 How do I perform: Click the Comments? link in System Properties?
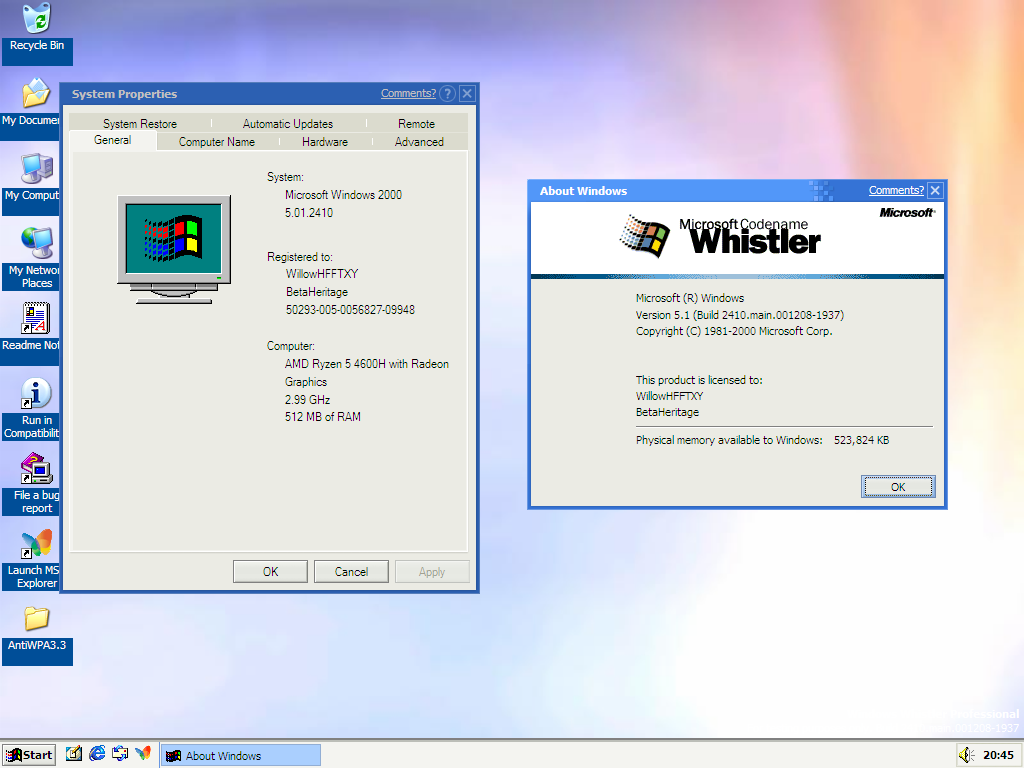408,93
